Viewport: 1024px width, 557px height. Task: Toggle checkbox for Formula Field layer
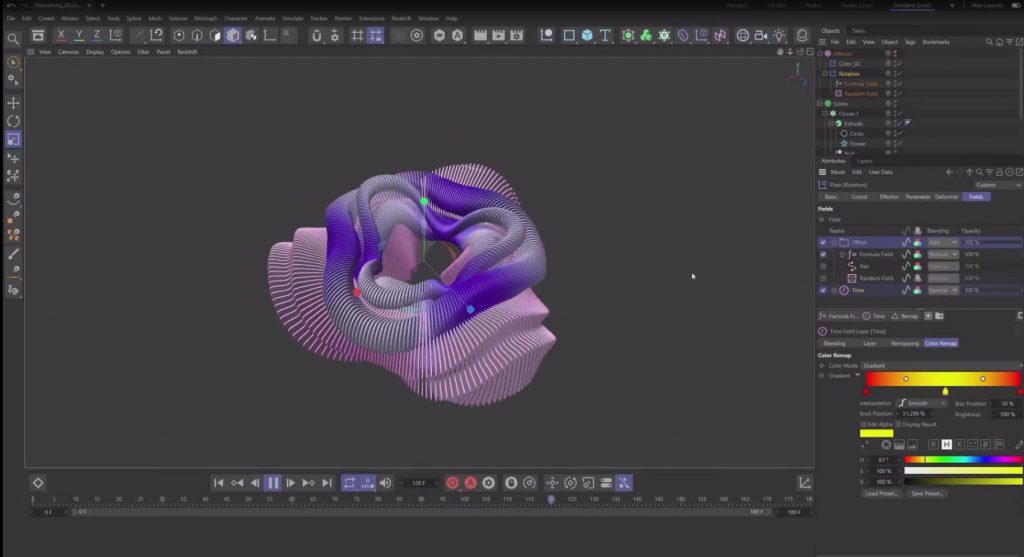tap(823, 254)
